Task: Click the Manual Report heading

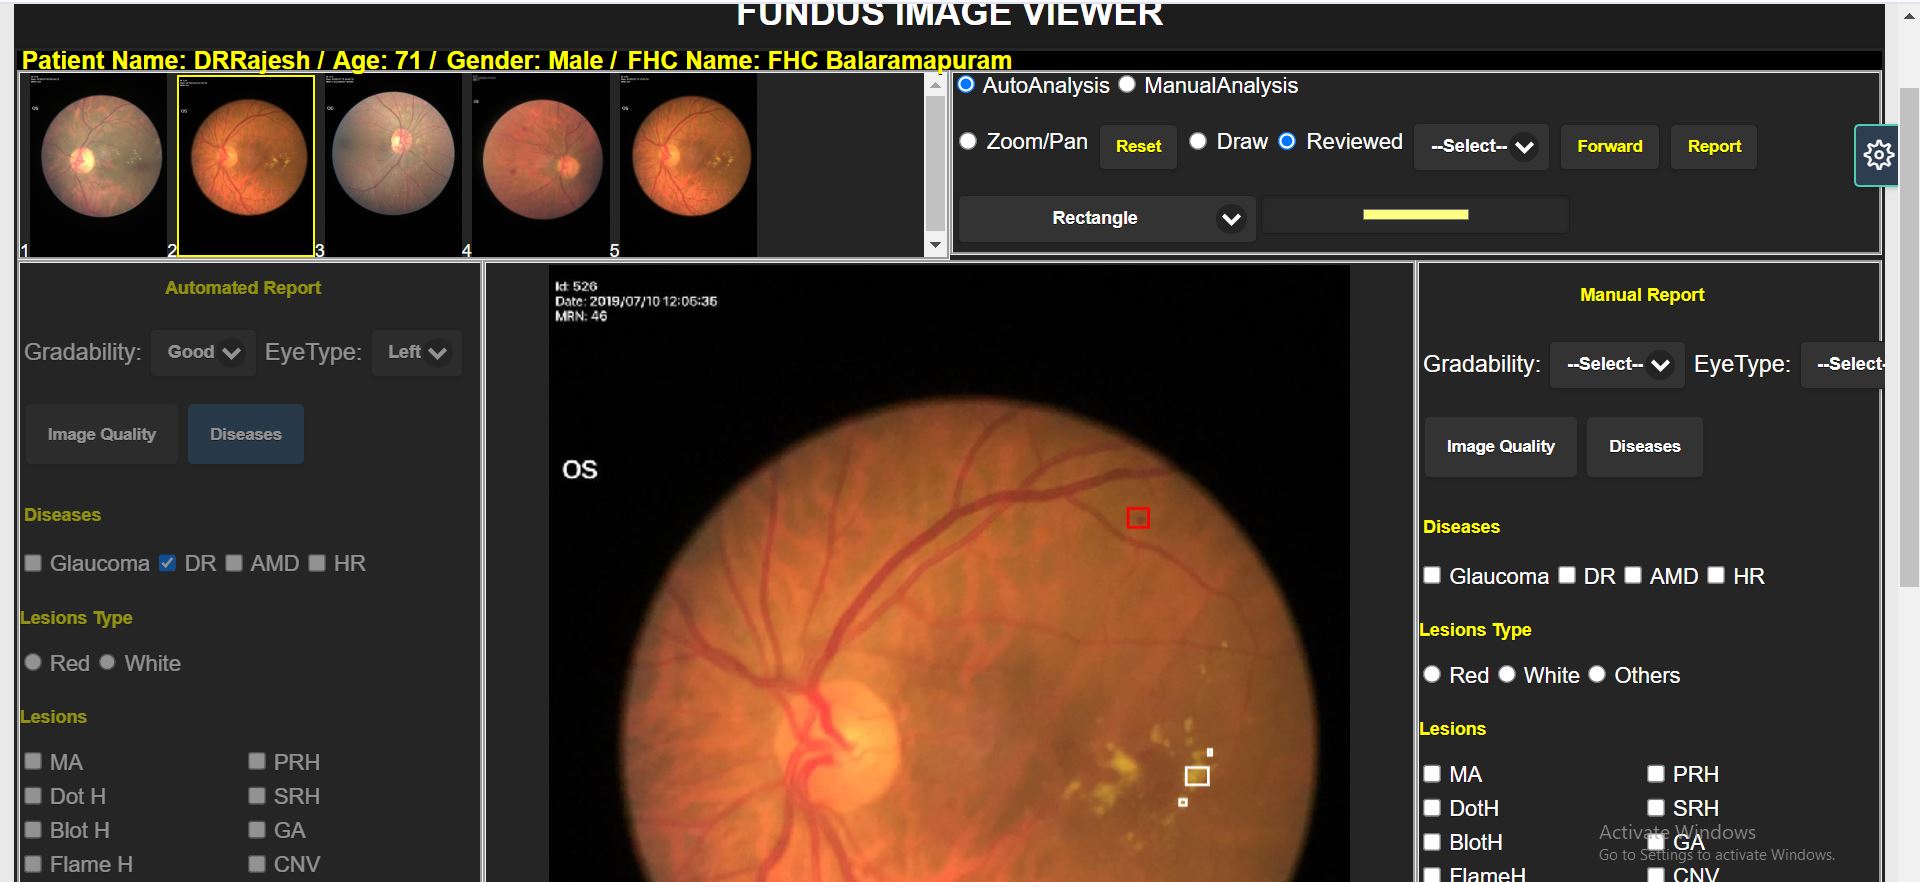Action: click(x=1642, y=295)
